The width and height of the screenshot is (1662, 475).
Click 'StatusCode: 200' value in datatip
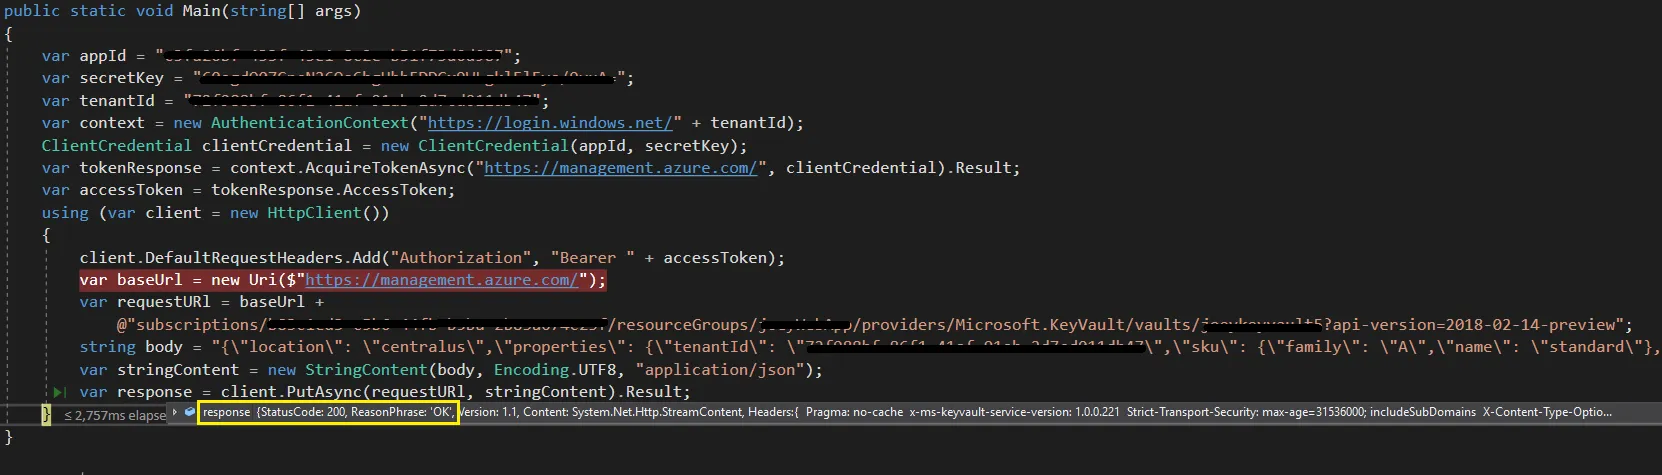tap(303, 412)
